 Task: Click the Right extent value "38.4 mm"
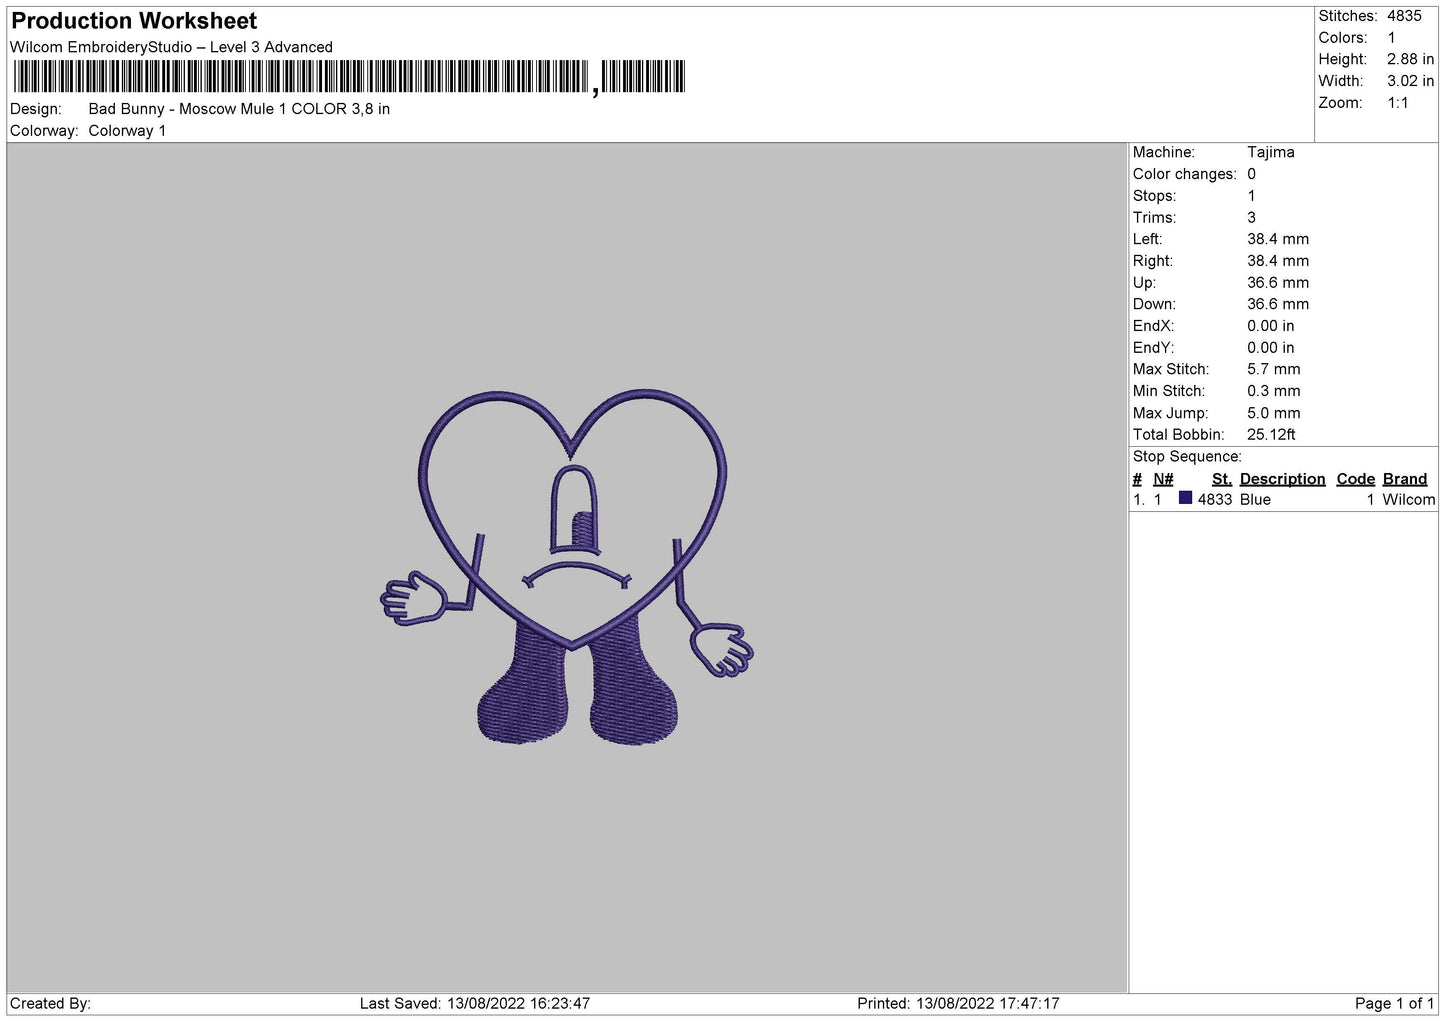click(1278, 261)
